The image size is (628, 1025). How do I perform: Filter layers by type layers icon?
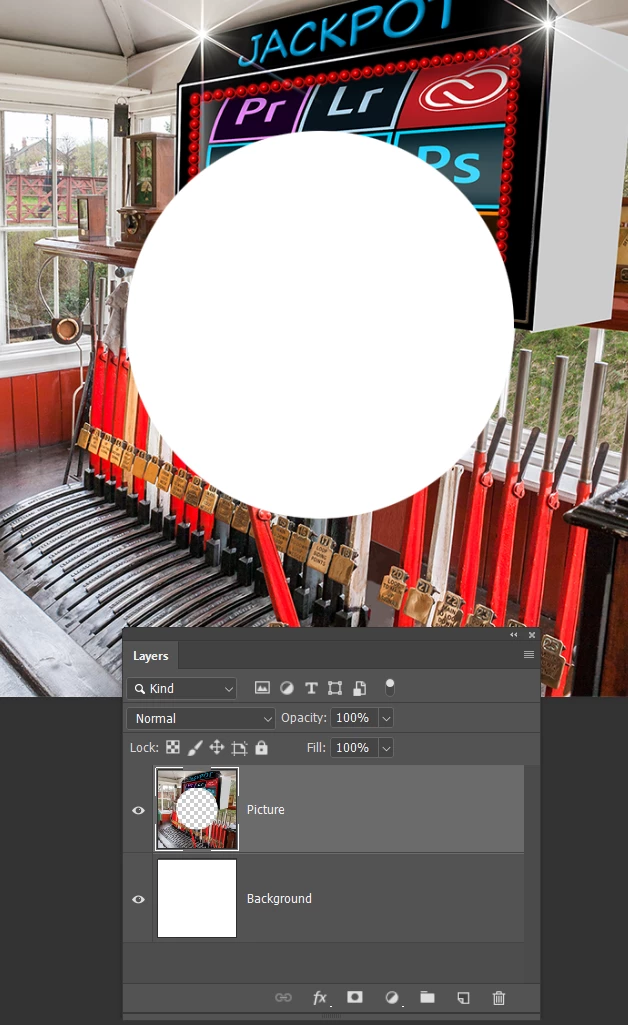pos(311,688)
